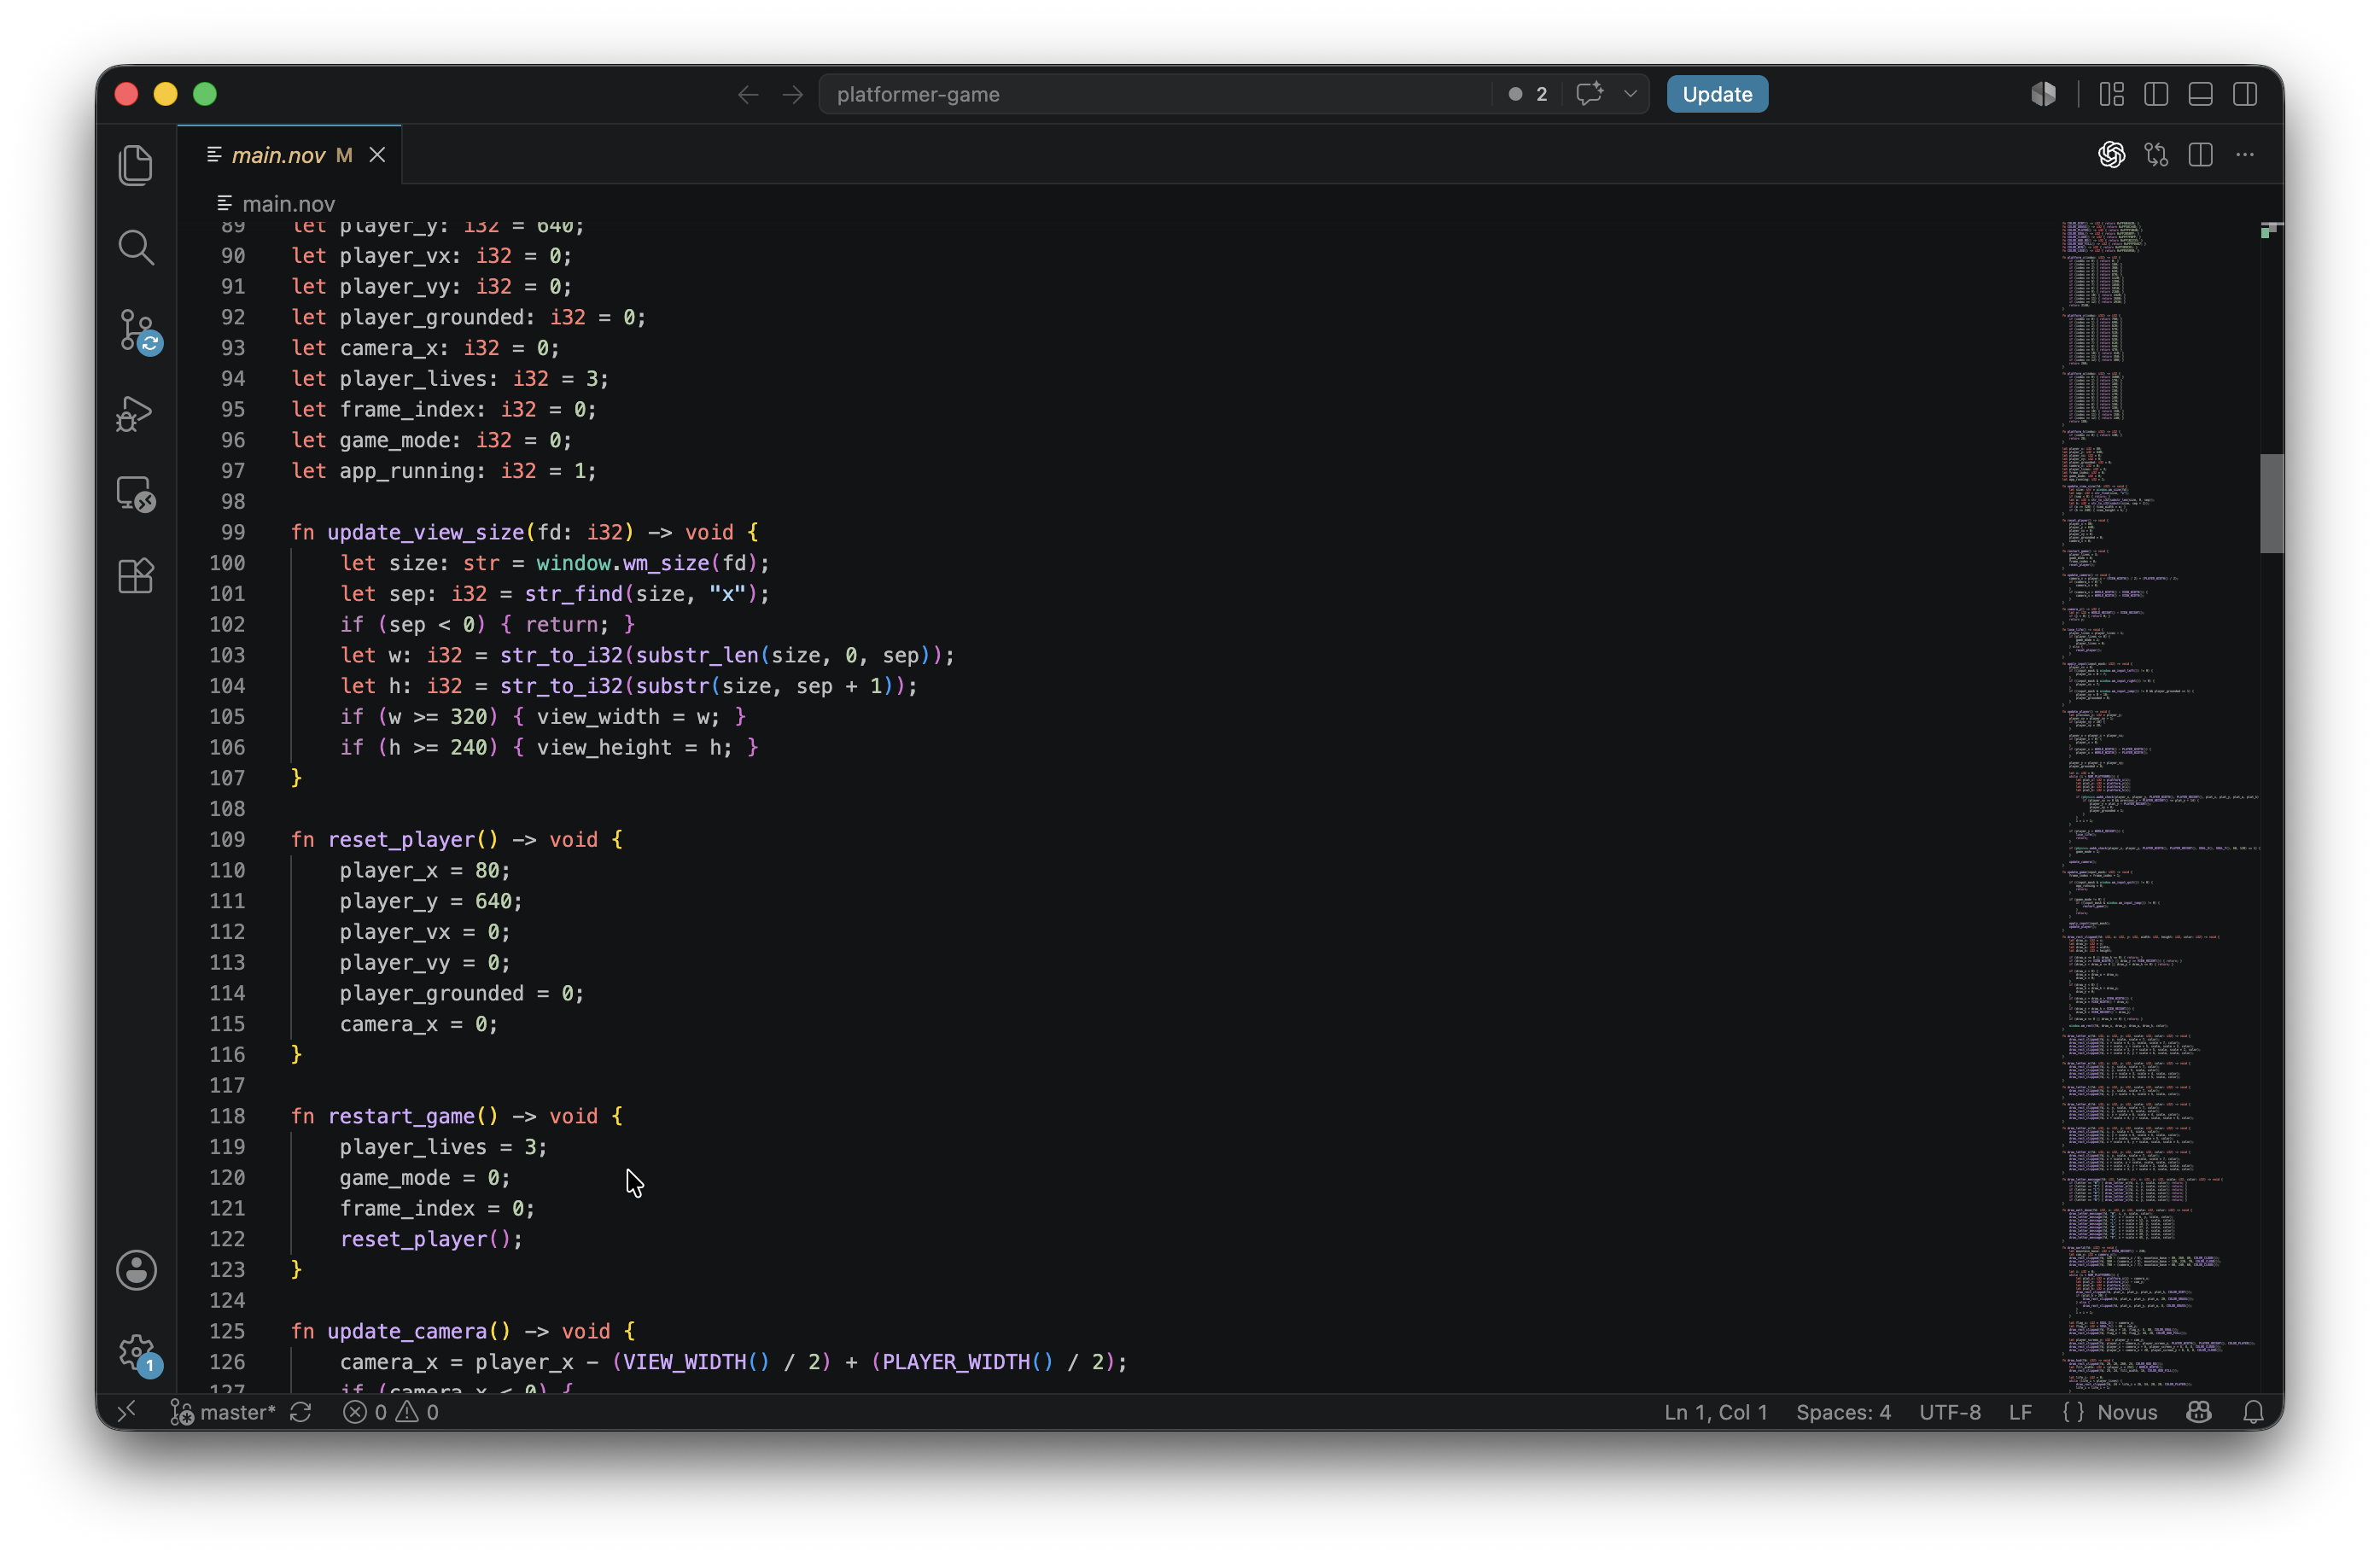This screenshot has width=2380, height=1557.
Task: Open the ChatGPT editor action icon
Action: point(2112,154)
